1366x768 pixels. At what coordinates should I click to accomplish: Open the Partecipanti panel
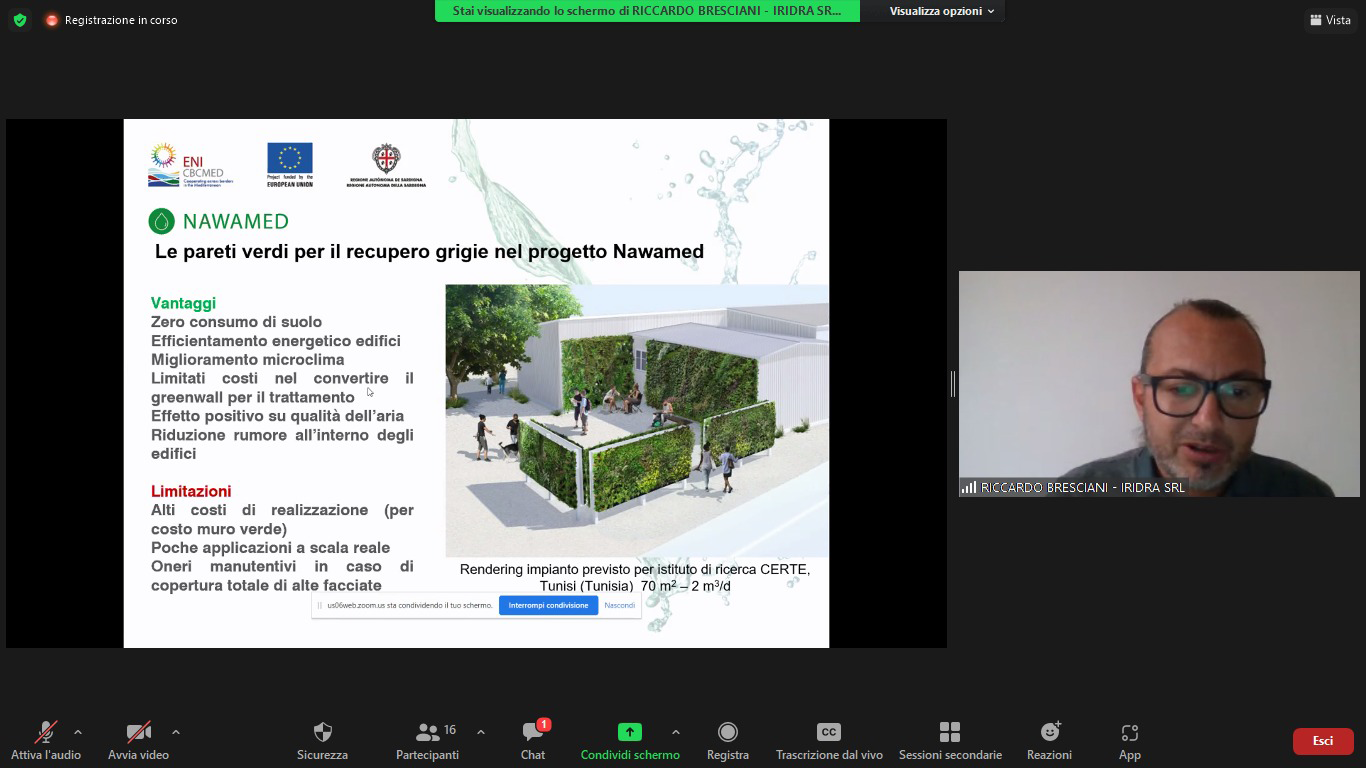pyautogui.click(x=427, y=741)
